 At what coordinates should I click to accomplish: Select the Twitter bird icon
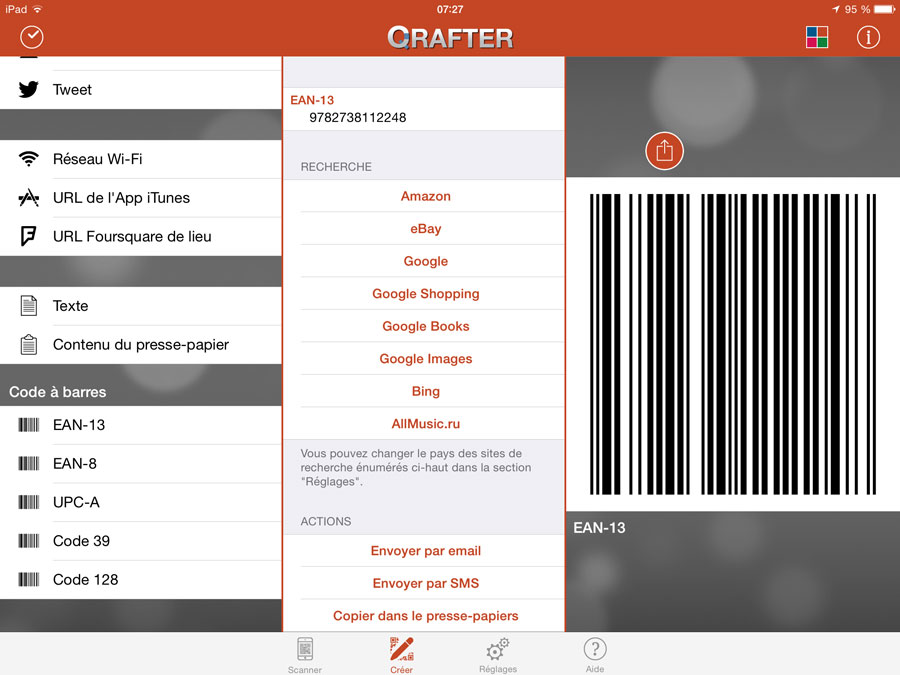pos(29,90)
